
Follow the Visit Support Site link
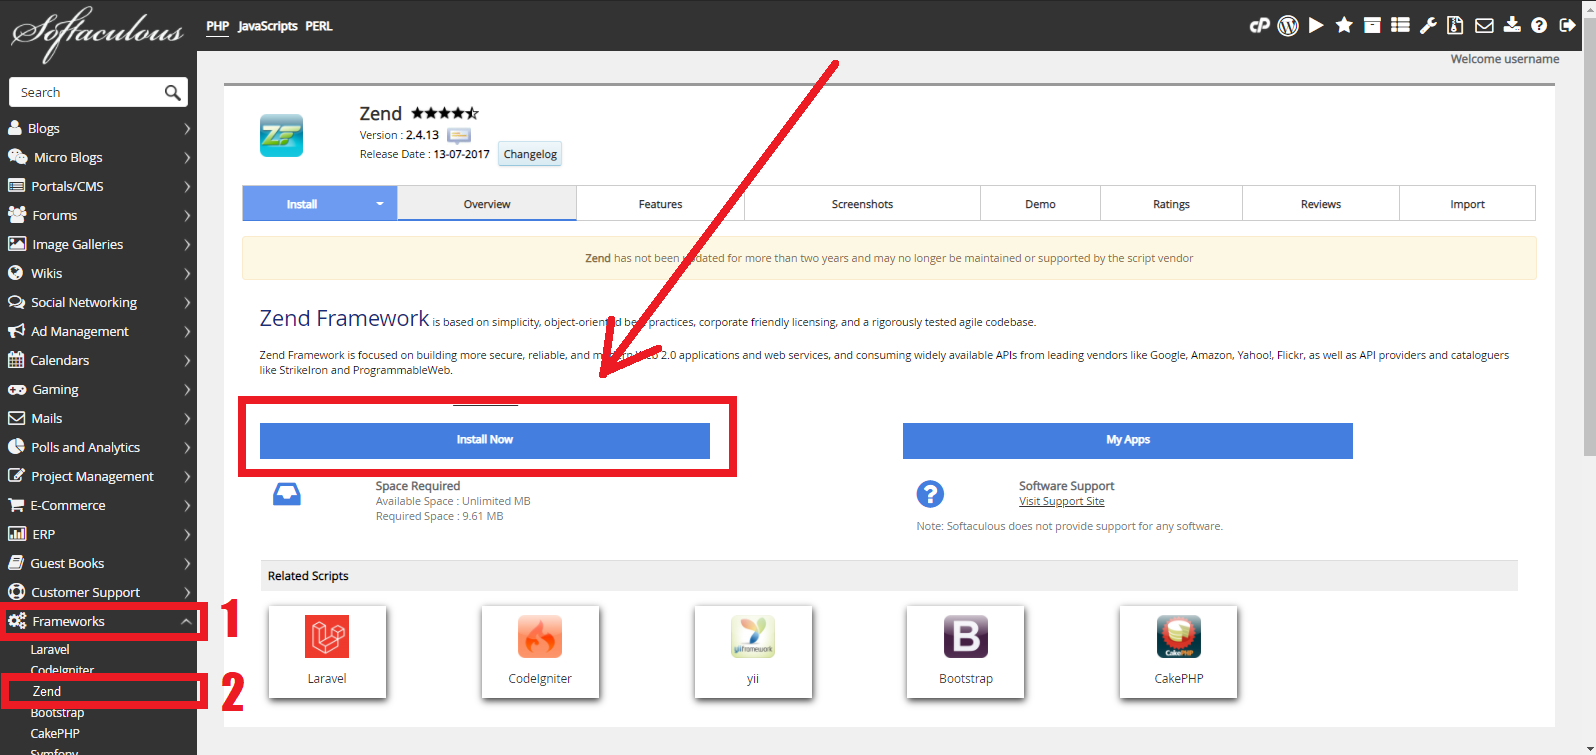point(1061,501)
